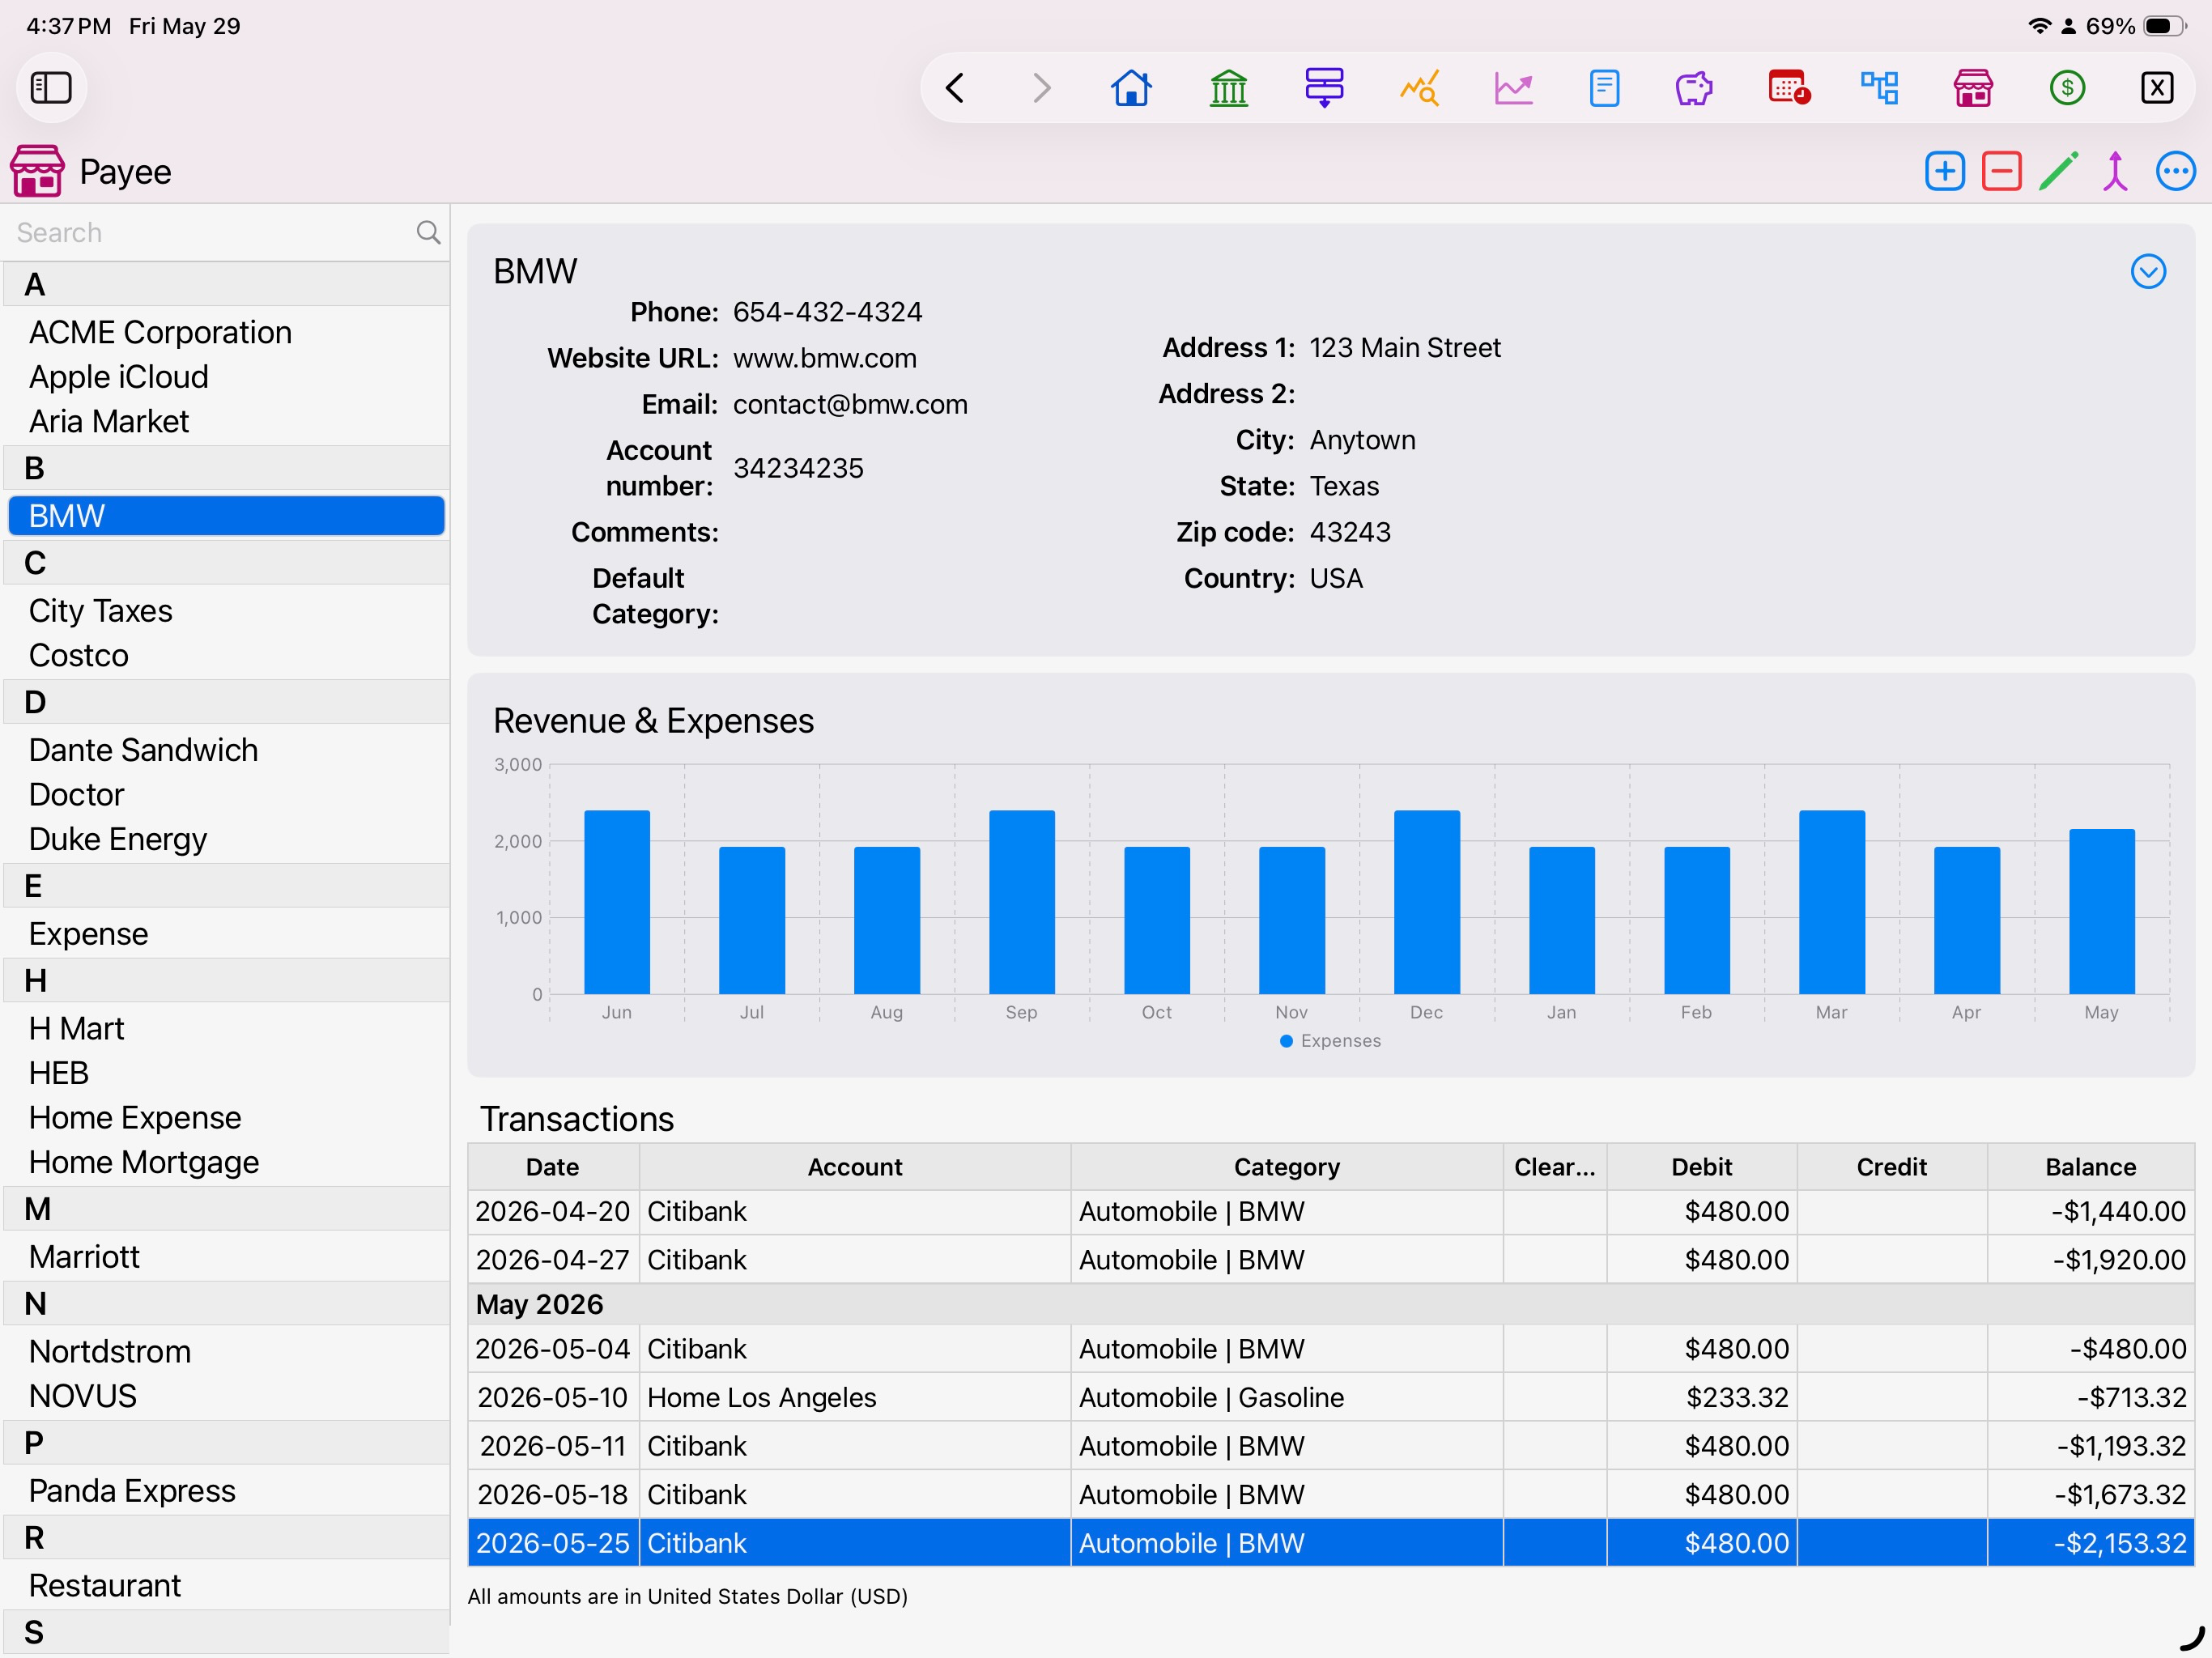Go forward with the right chevron
The width and height of the screenshot is (2212, 1658).
[x=1041, y=88]
